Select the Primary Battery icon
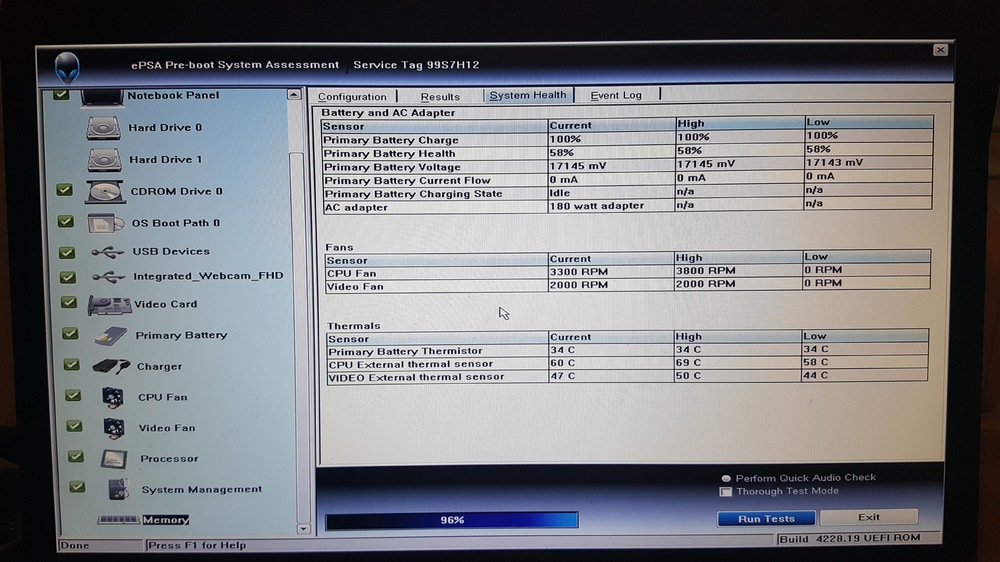Screen dimensions: 1000x562 pos(110,336)
